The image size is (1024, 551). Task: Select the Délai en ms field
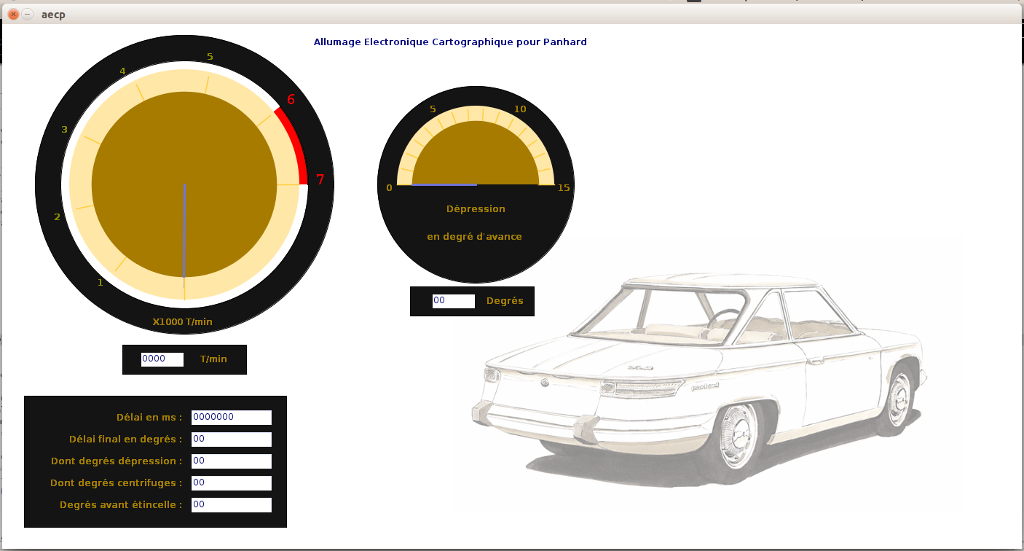click(x=231, y=417)
